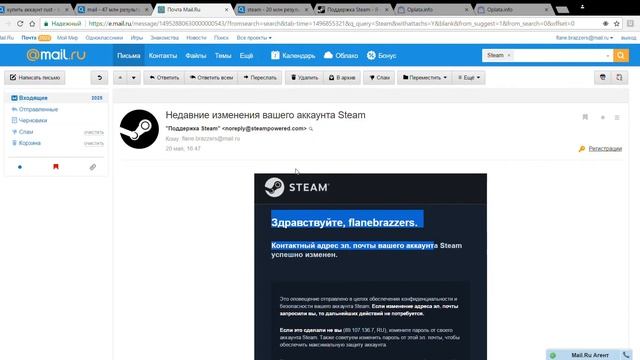640x360 pixels.
Task: Move the letter to archive В архив
Action: tap(342, 78)
